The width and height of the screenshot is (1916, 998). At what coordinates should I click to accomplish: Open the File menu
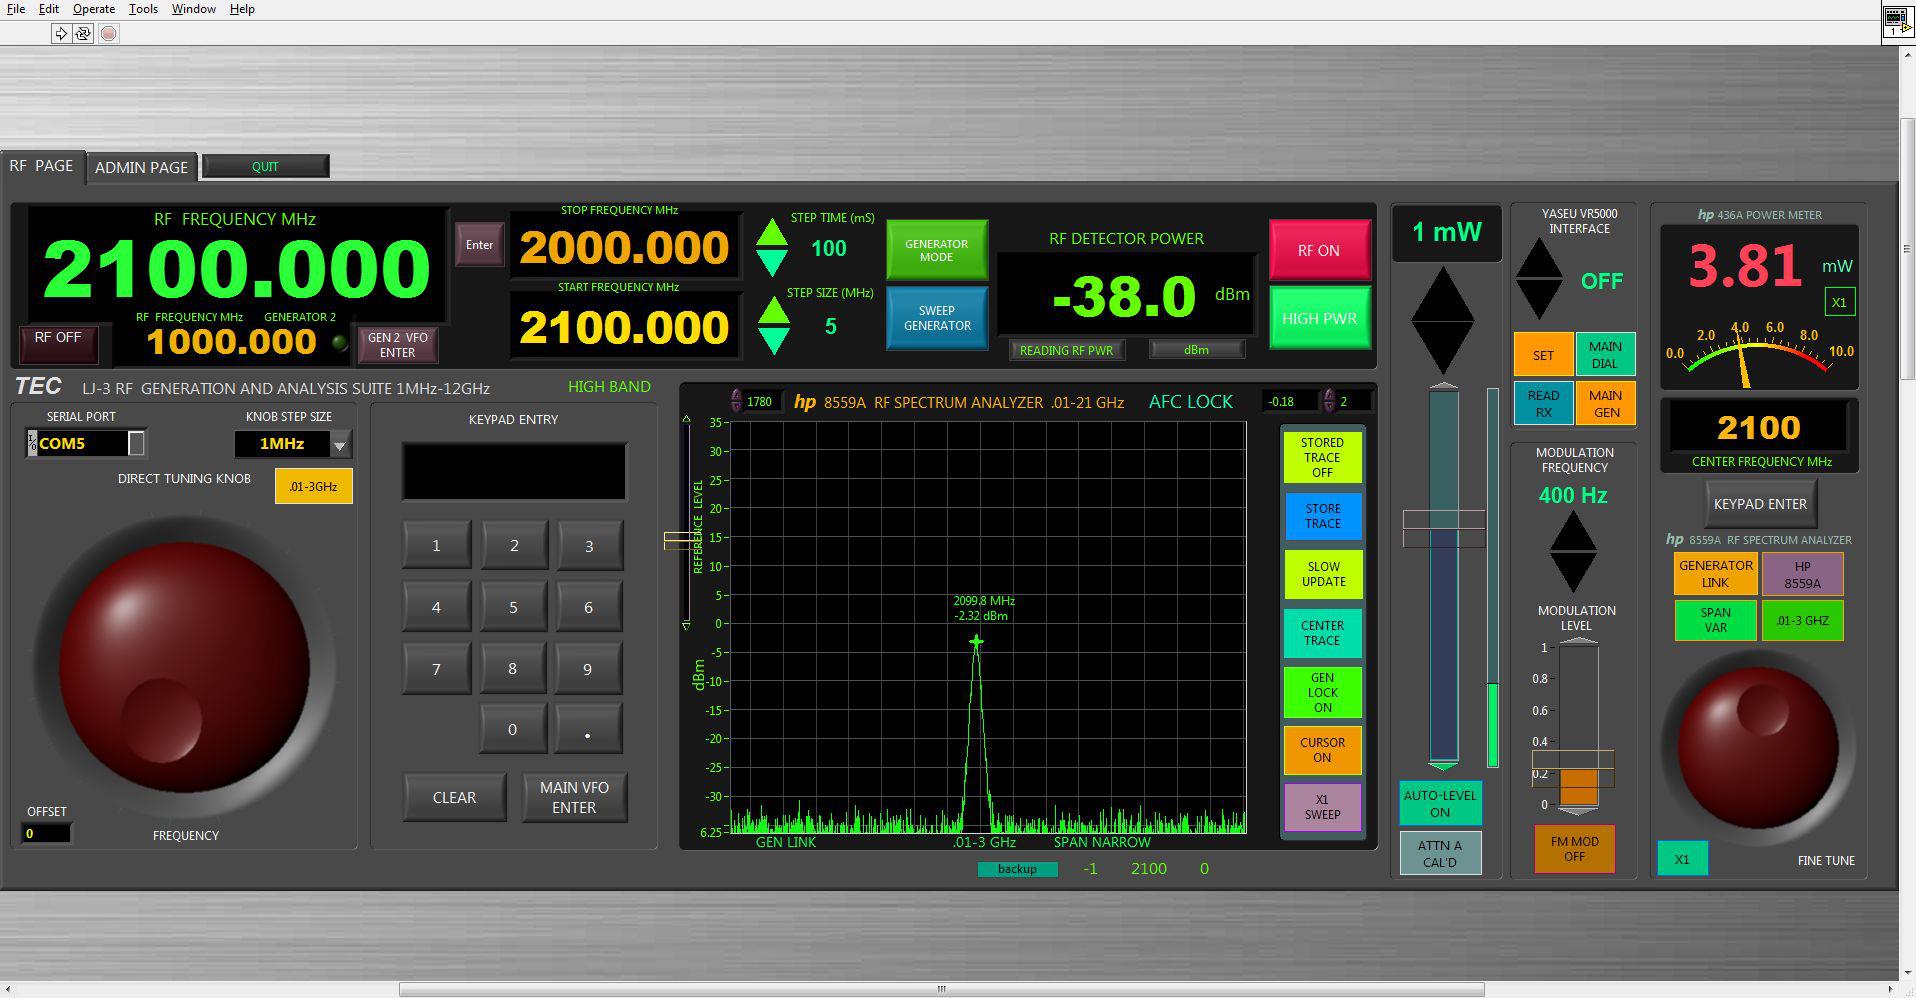(x=16, y=9)
